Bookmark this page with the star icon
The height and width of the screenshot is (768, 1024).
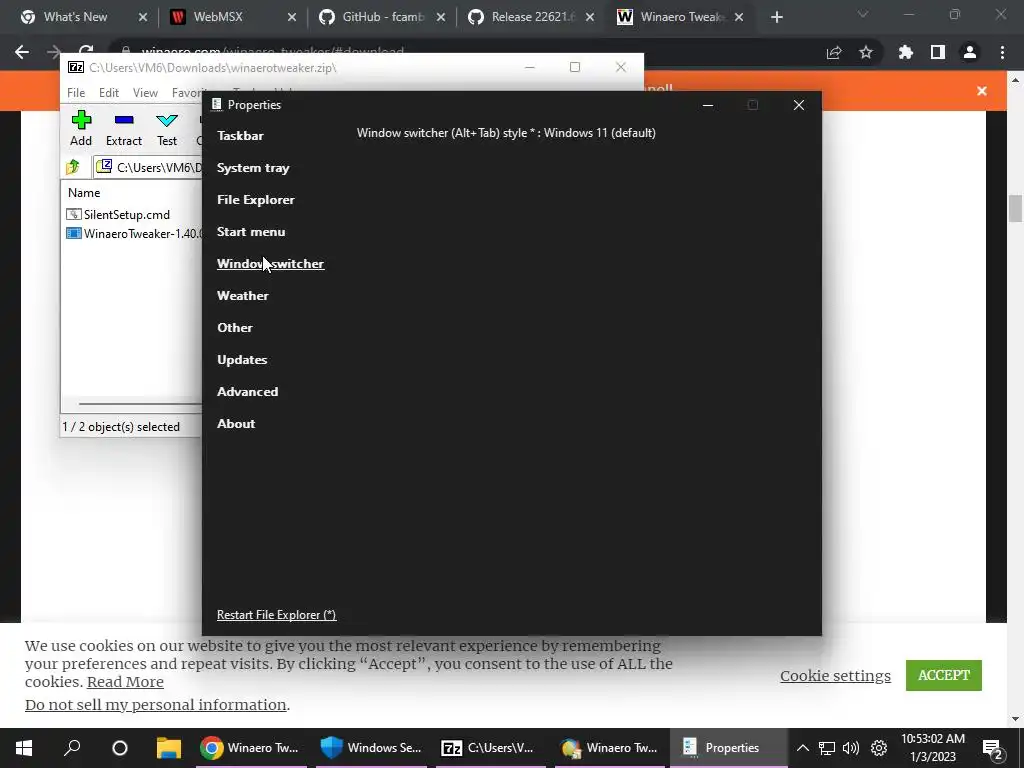click(866, 52)
